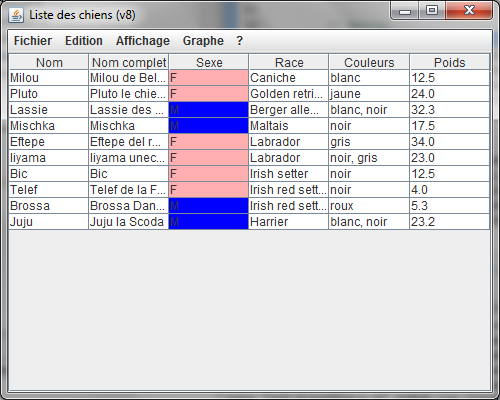This screenshot has height=400, width=500.
Task: Open the Edition menu
Action: (x=84, y=41)
